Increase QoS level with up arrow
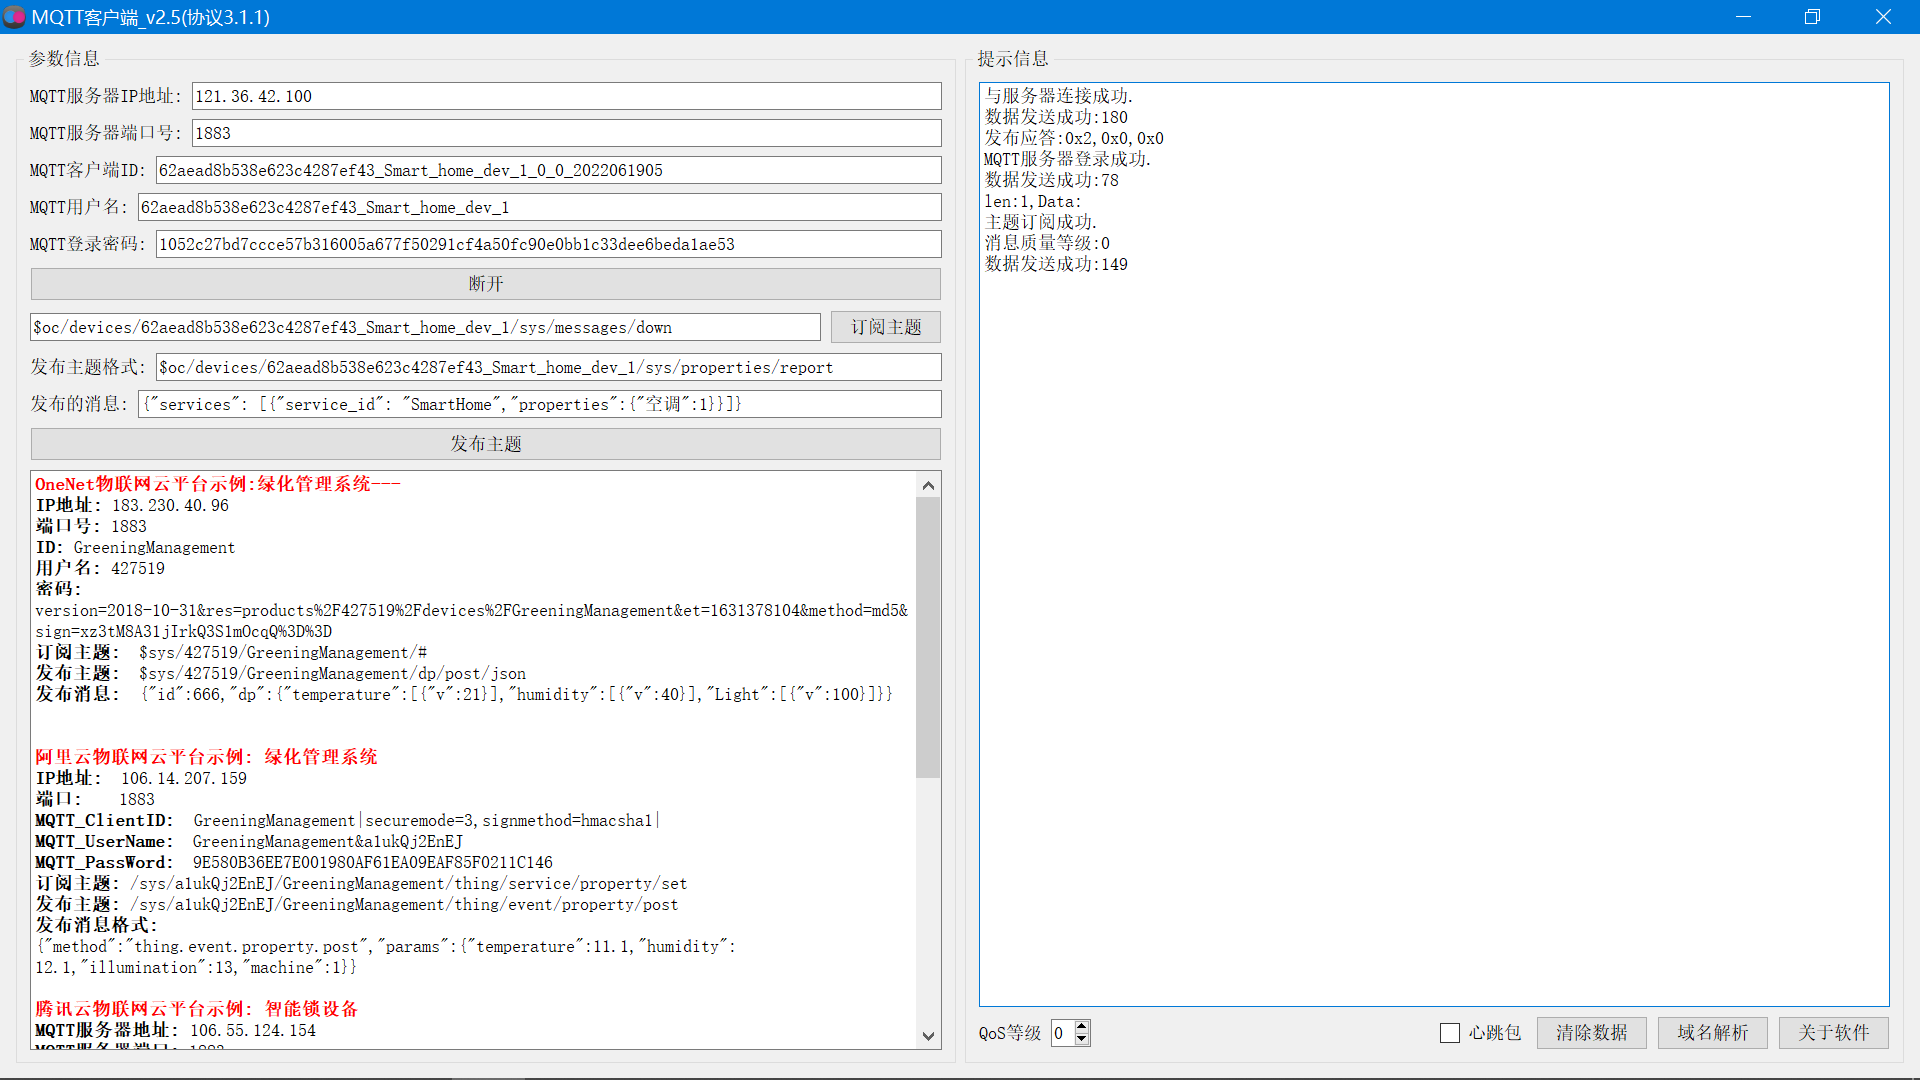This screenshot has width=1920, height=1080. pyautogui.click(x=1082, y=1026)
